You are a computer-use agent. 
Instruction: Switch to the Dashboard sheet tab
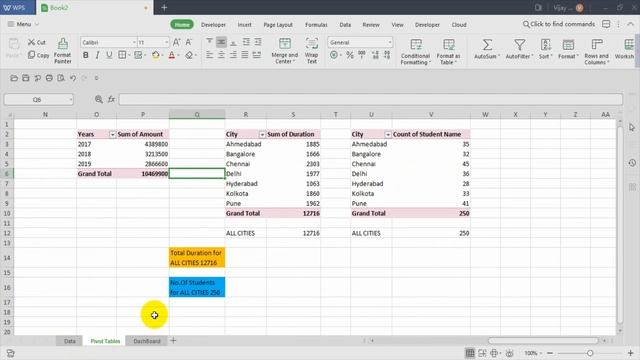(147, 341)
